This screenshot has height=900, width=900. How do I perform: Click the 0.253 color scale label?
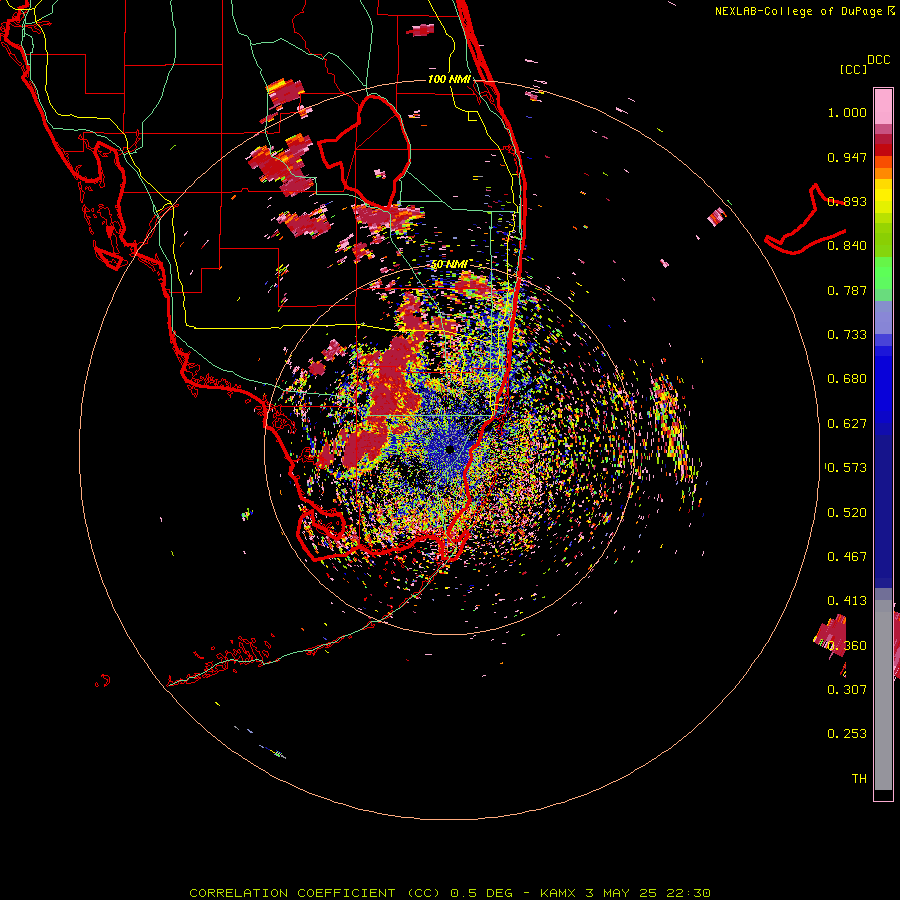pos(847,734)
